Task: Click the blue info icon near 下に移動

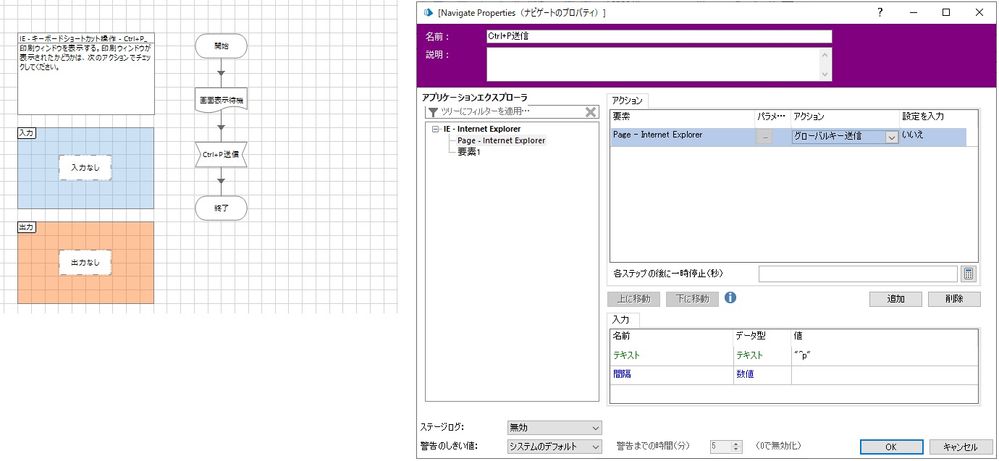Action: [730, 298]
